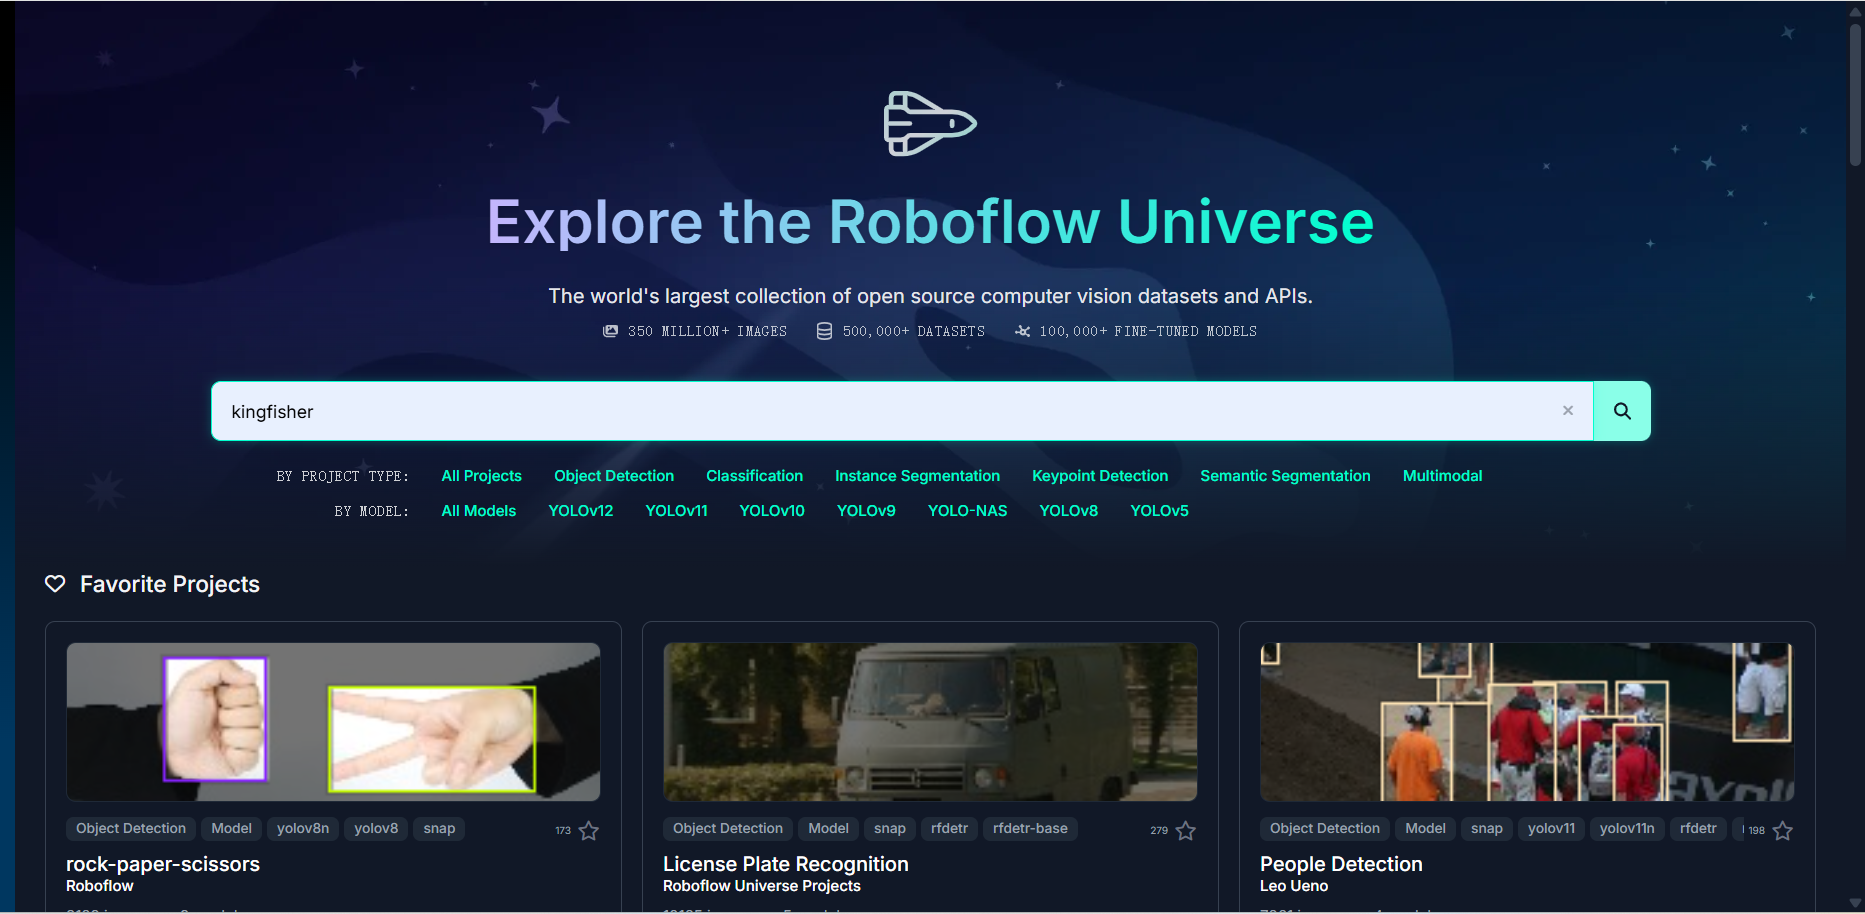Select the YOLOv5 model filter
The height and width of the screenshot is (914, 1865).
[1159, 511]
